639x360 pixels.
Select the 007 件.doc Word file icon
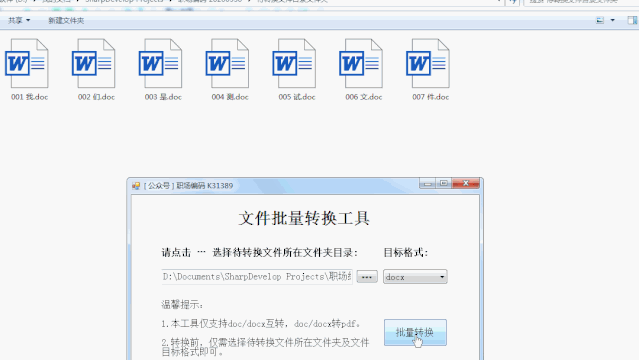[428, 63]
